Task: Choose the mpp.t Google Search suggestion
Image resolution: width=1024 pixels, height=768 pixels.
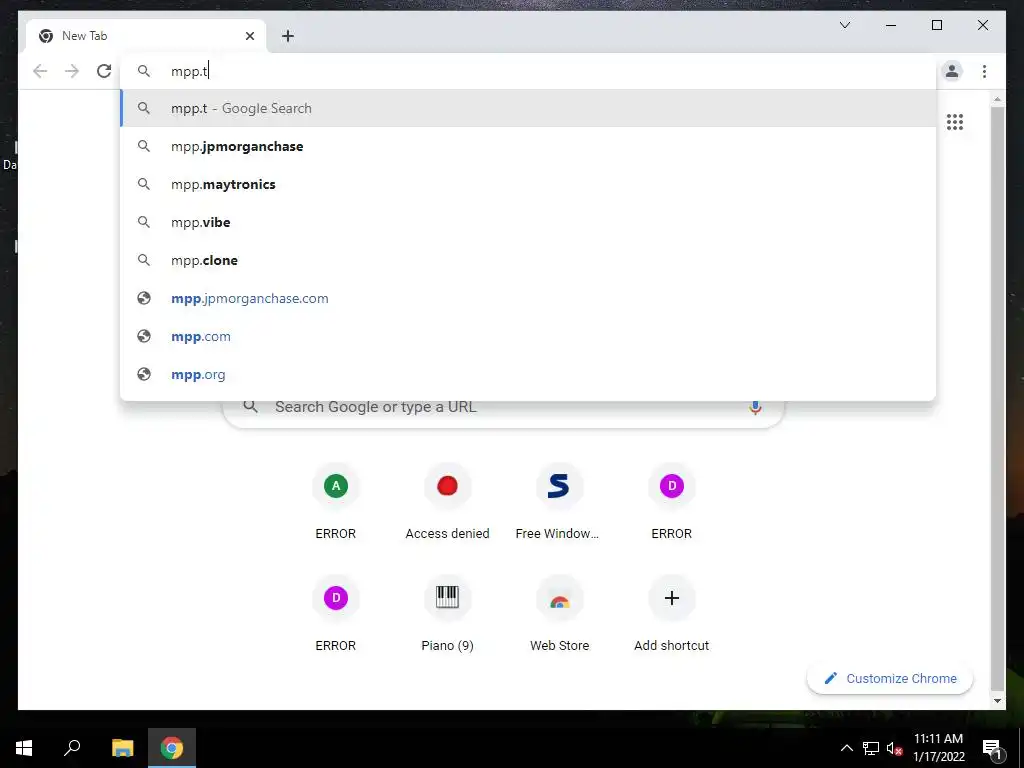Action: point(528,108)
